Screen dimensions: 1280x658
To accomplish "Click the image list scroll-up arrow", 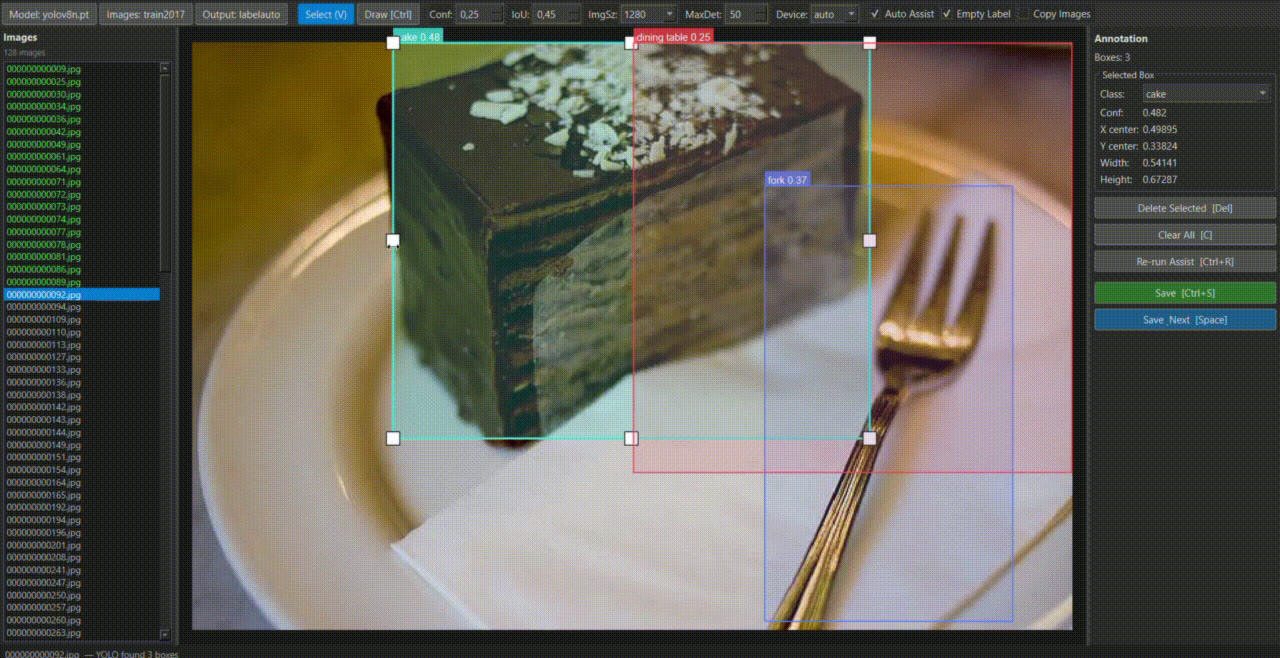I will pos(165,69).
